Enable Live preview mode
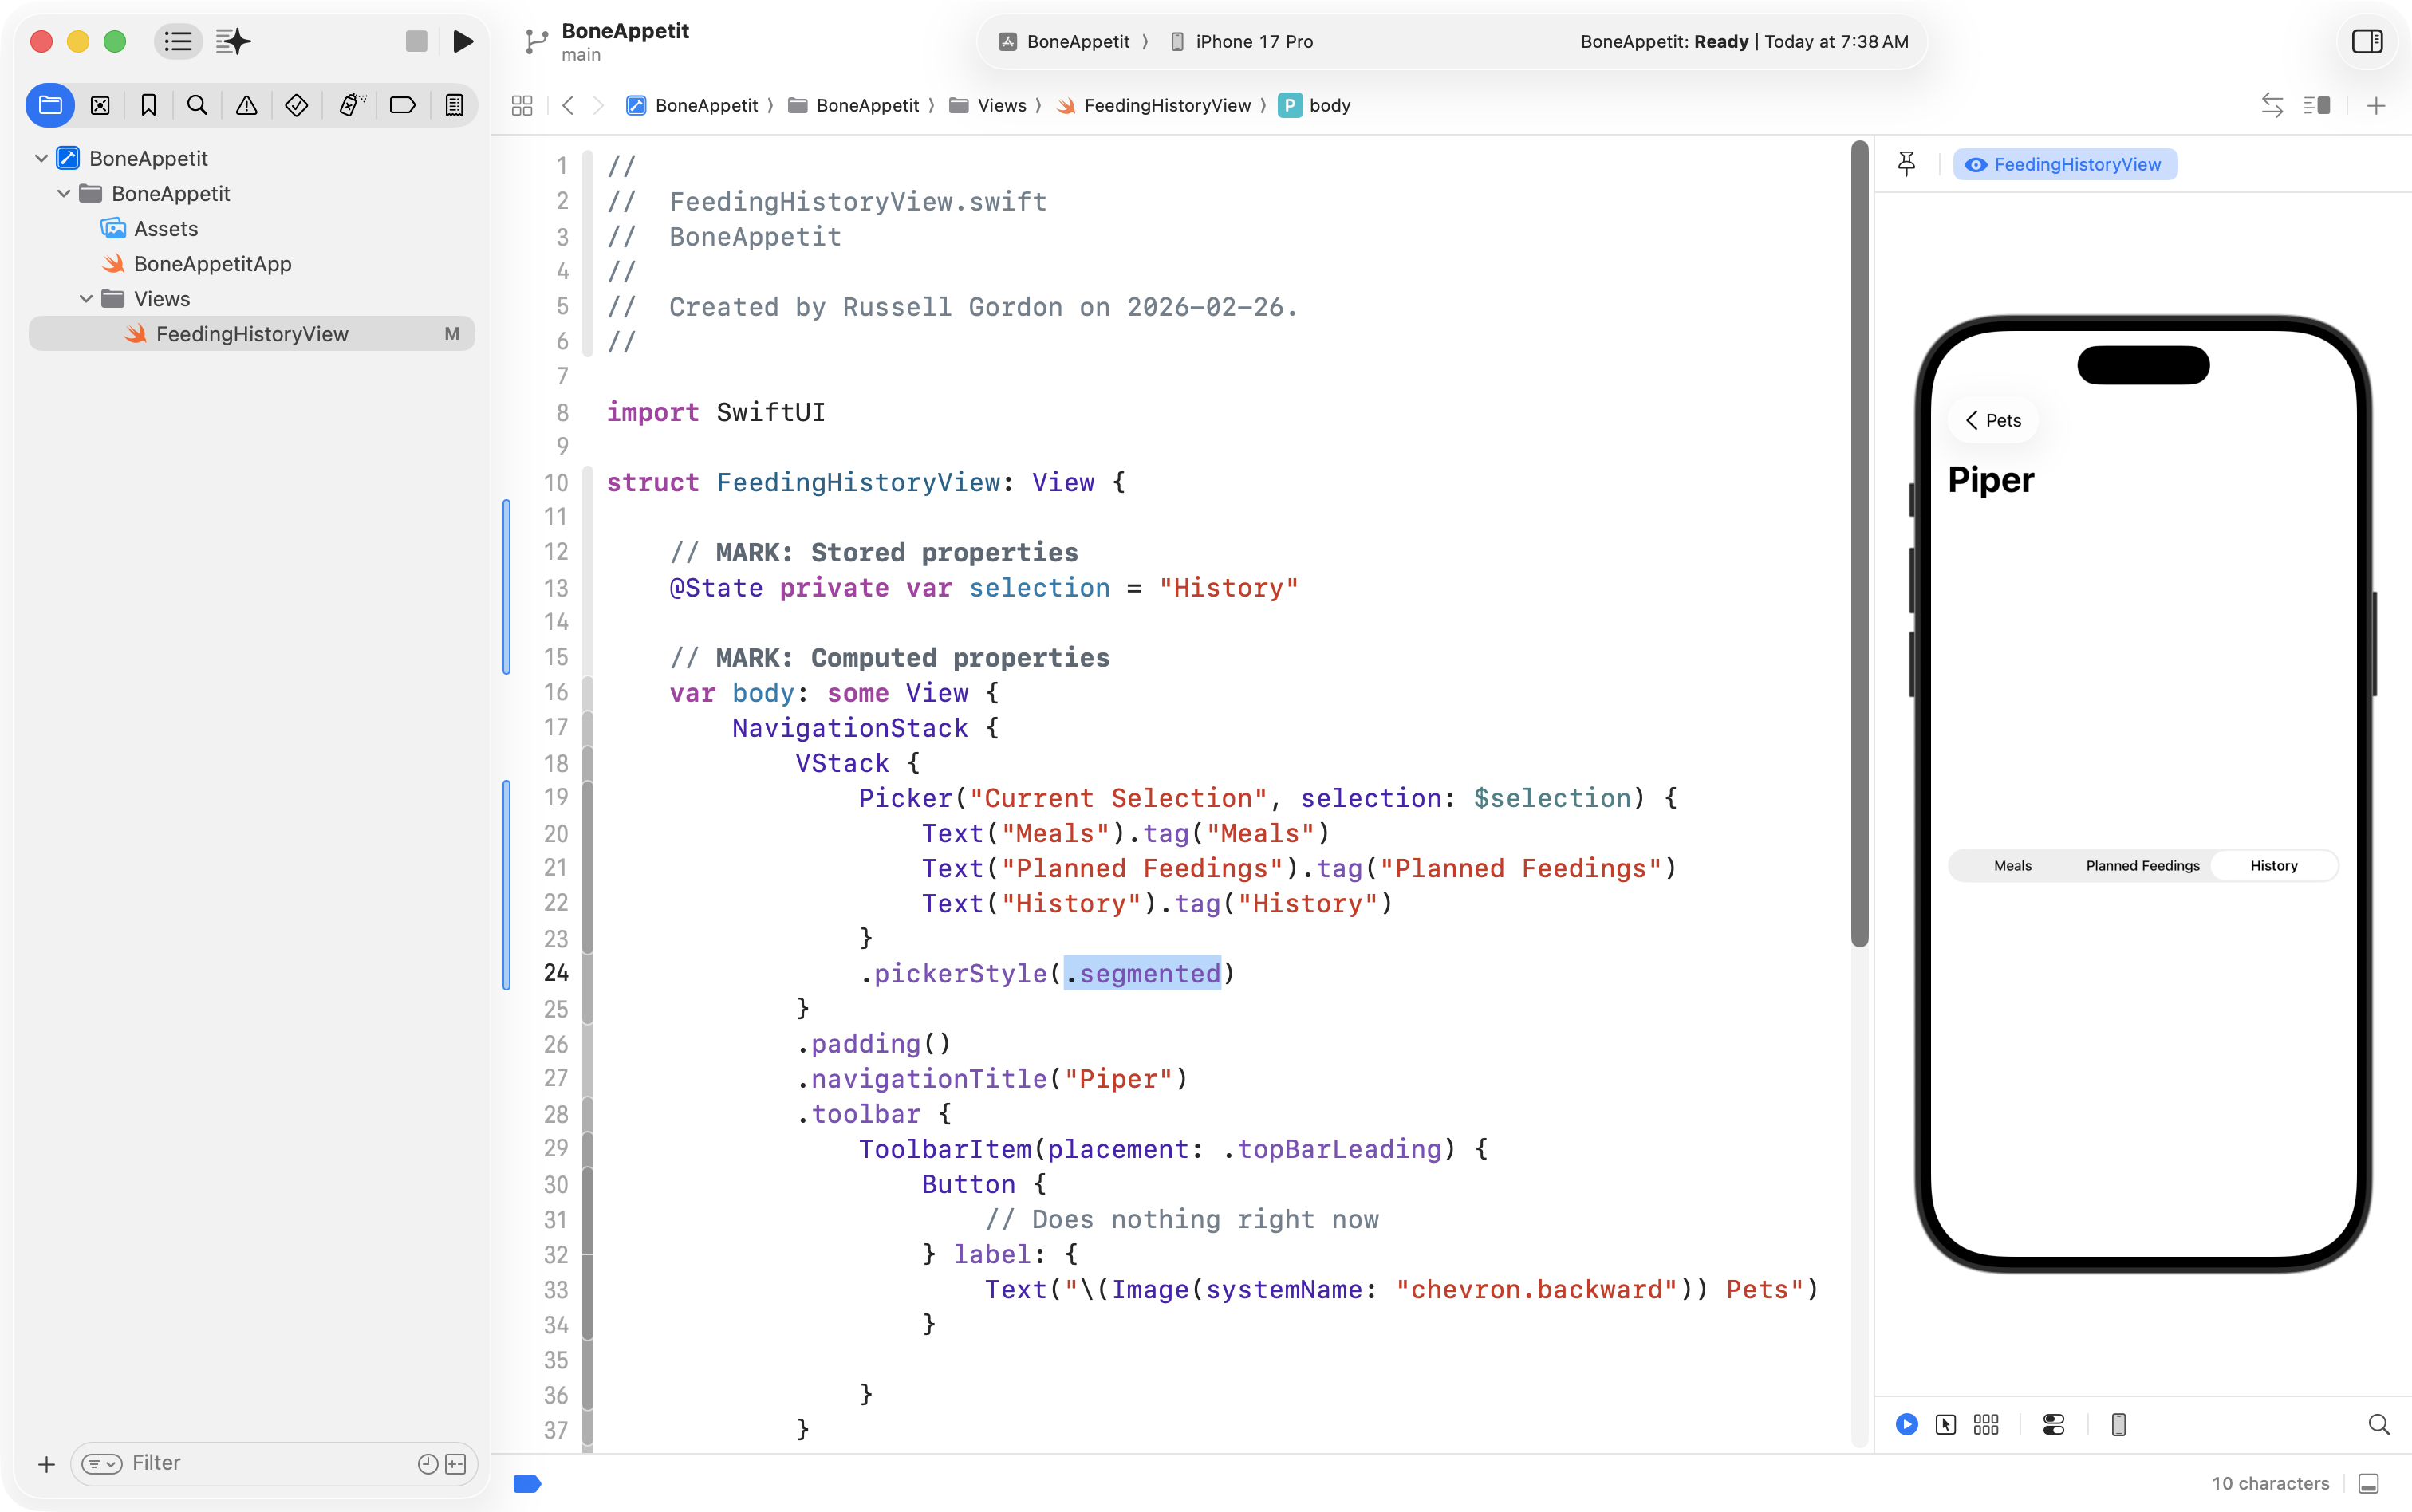This screenshot has height=1512, width=2412. pos(1906,1424)
